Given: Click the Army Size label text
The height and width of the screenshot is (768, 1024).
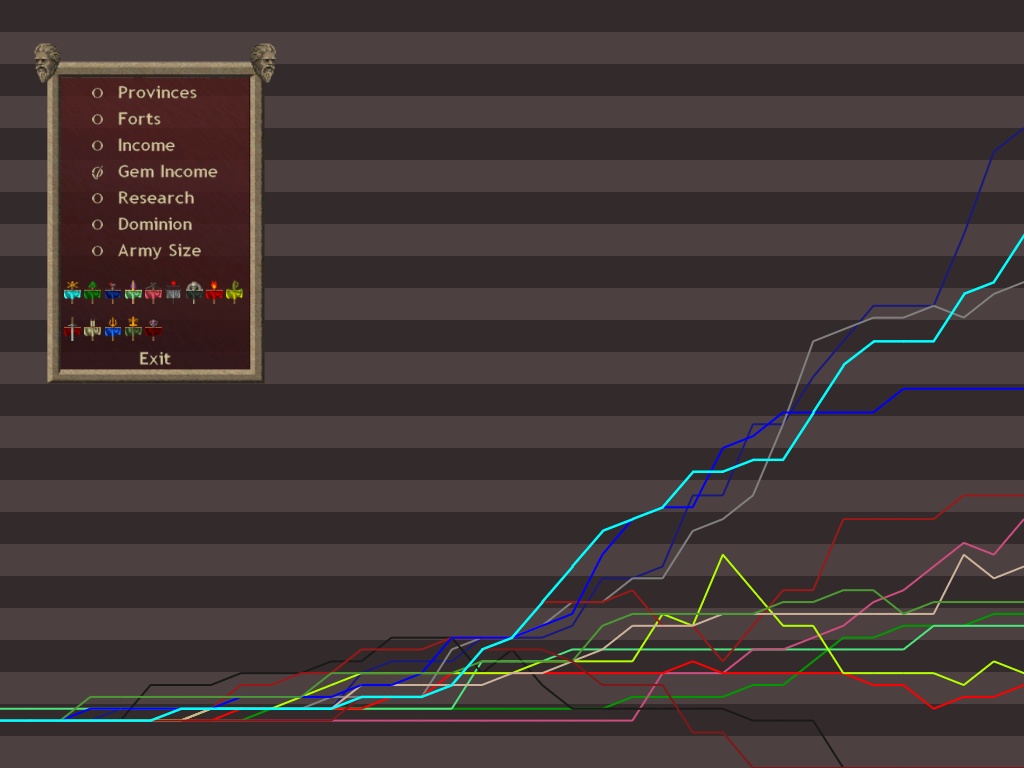Looking at the screenshot, I should (x=159, y=251).
